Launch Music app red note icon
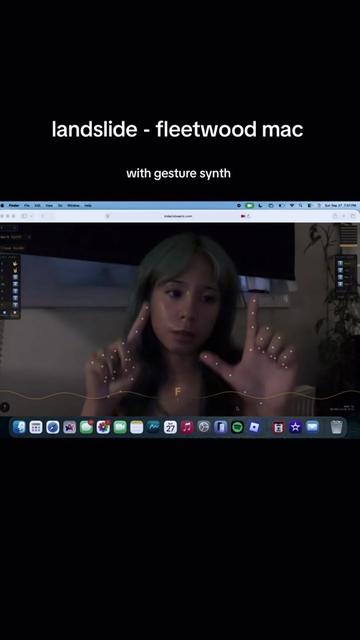 (187, 427)
